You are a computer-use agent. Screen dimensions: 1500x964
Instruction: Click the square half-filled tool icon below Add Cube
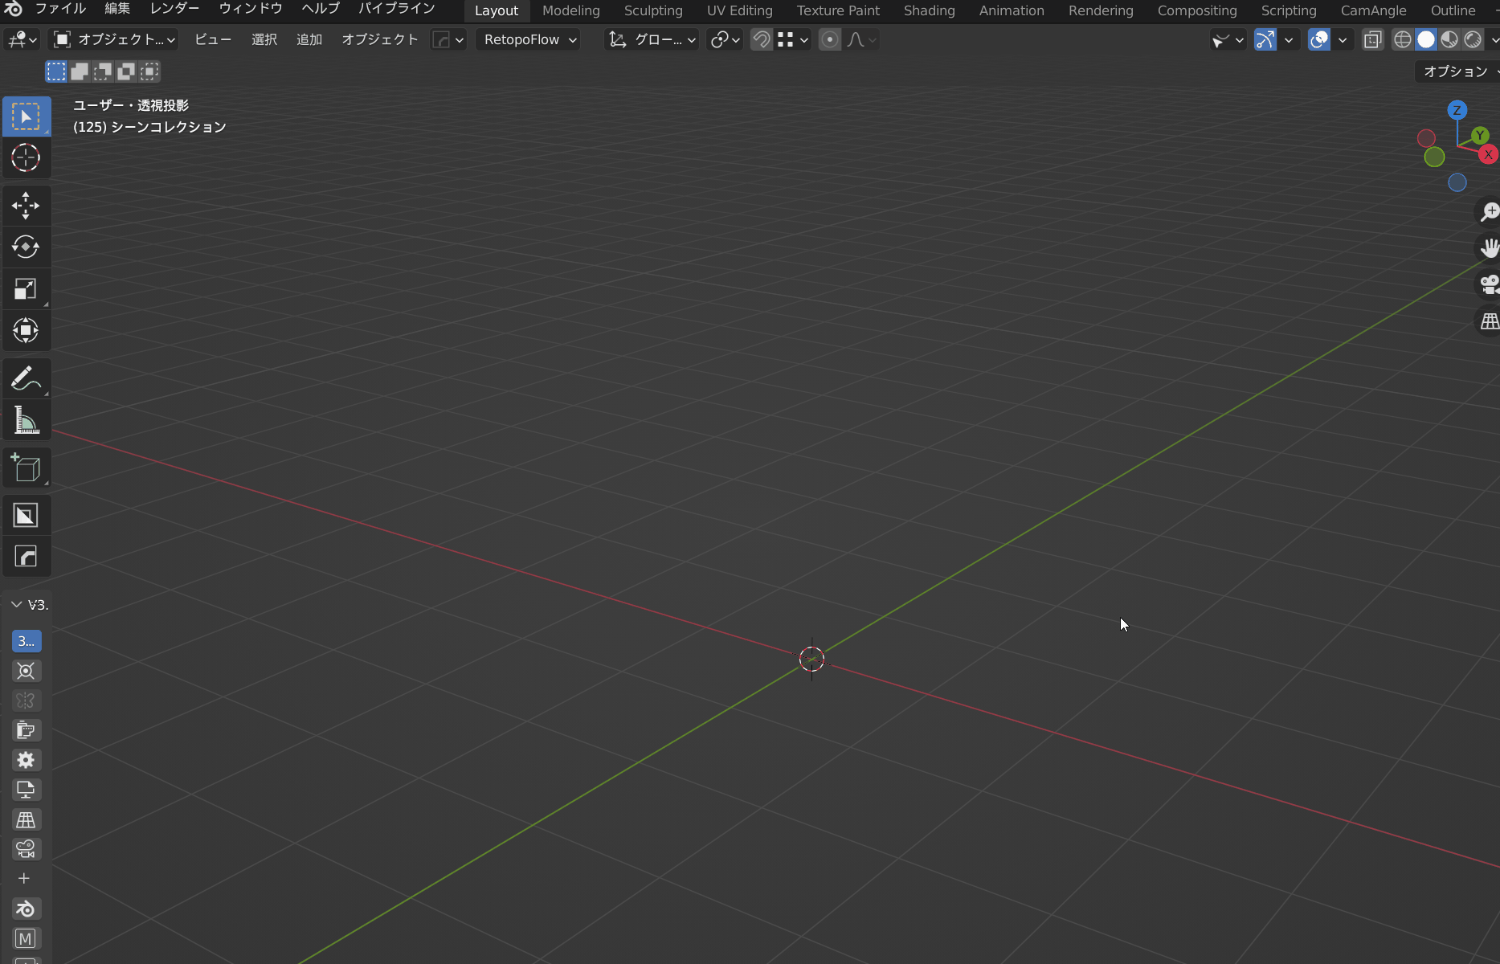(x=26, y=515)
